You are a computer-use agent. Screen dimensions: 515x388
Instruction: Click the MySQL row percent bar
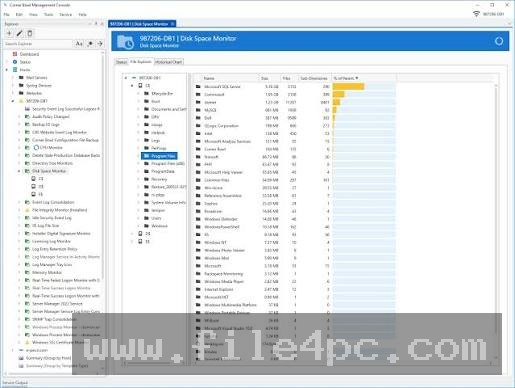[364, 110]
